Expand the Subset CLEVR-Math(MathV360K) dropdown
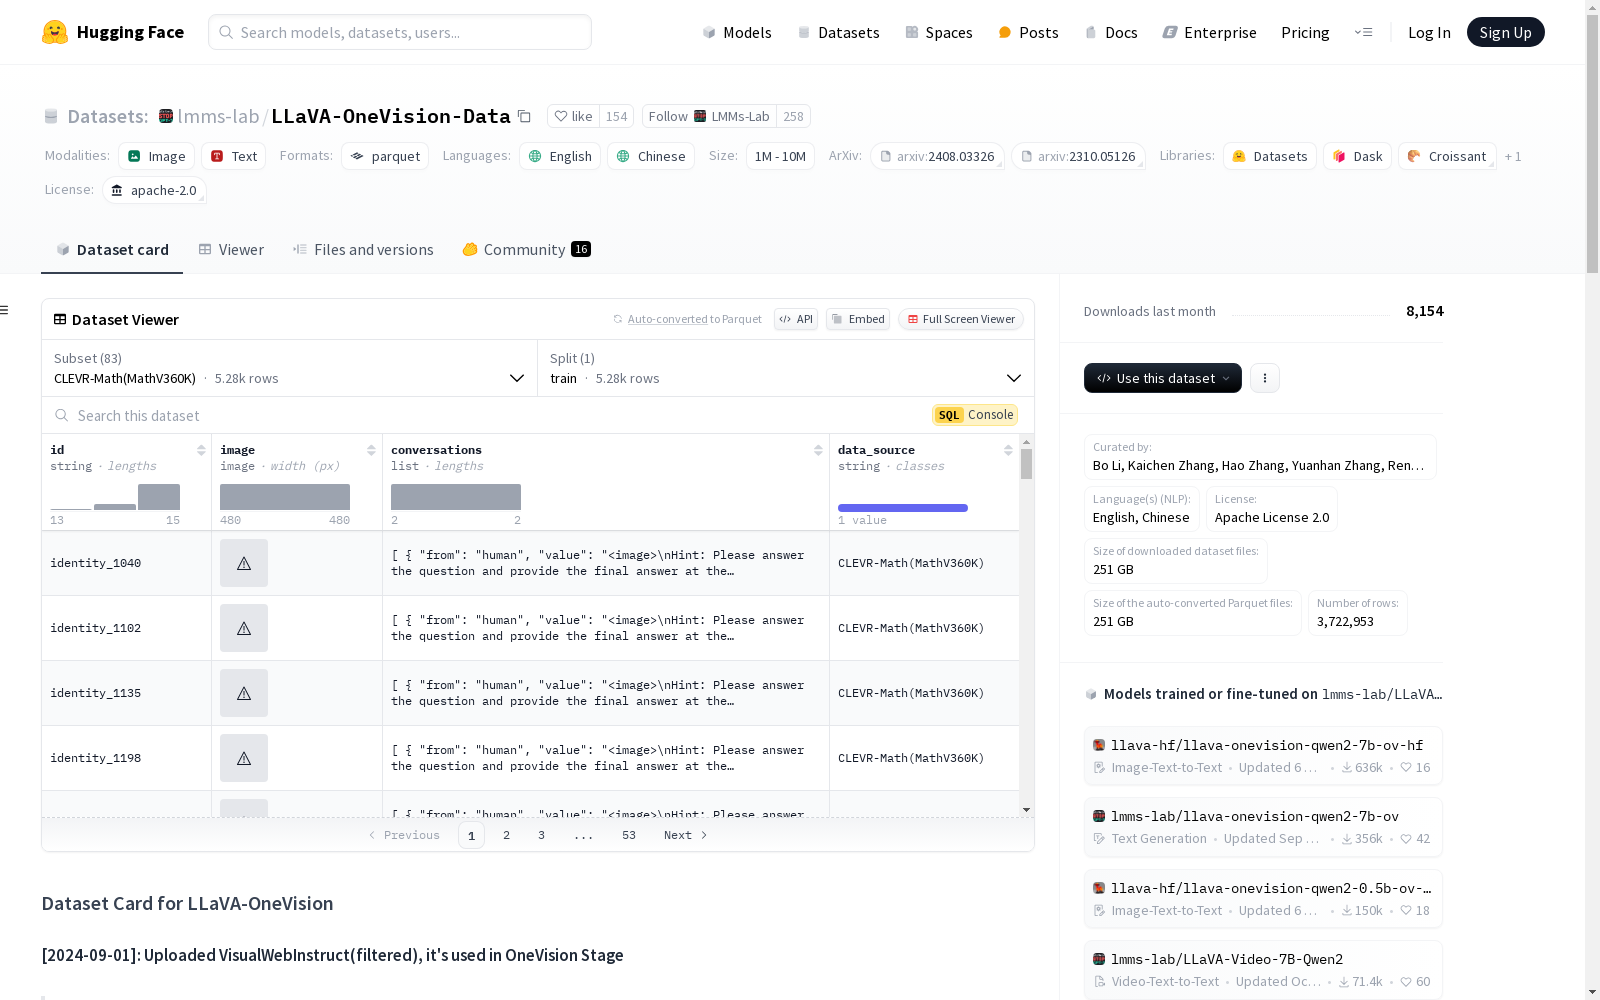The width and height of the screenshot is (1600, 1000). pos(290,368)
